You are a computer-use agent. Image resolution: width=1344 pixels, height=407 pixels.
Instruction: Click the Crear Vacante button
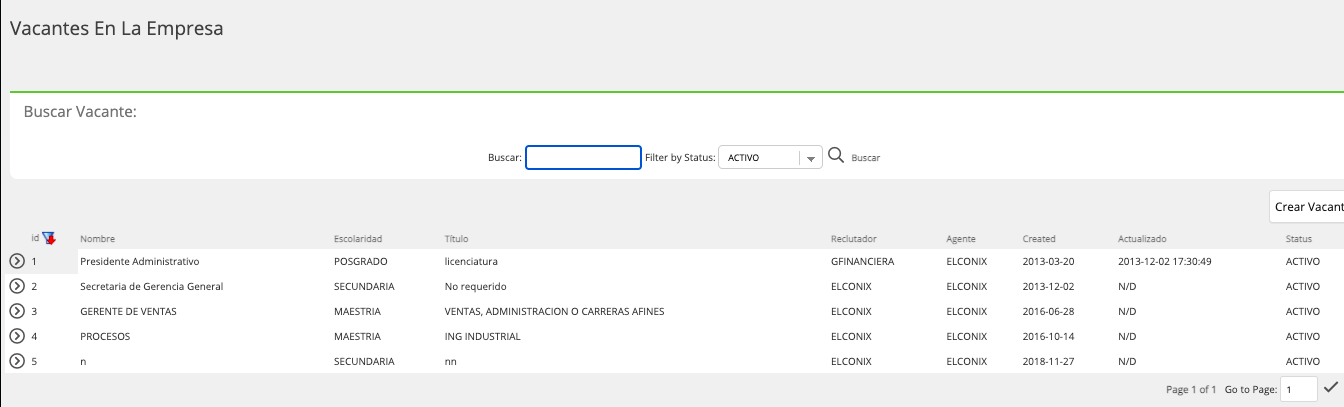(x=1307, y=207)
